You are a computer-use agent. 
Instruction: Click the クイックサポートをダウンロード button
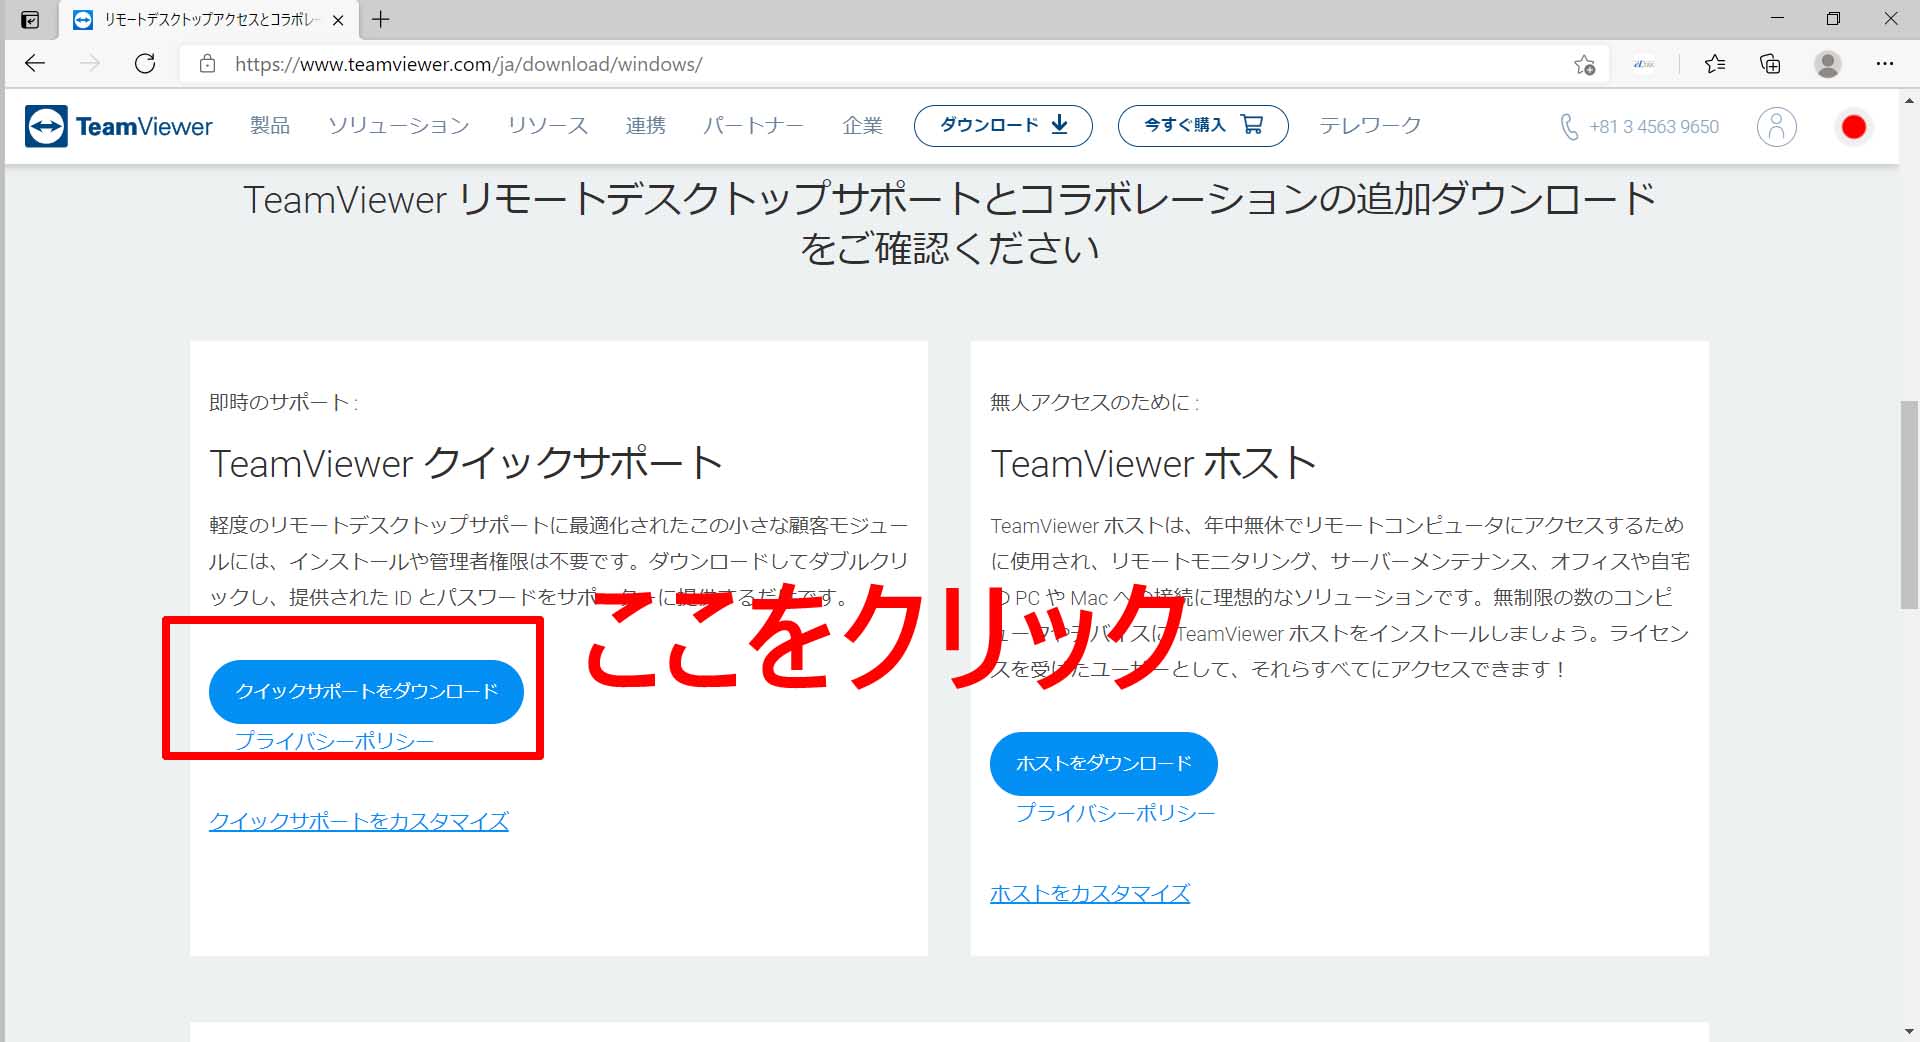pos(366,691)
